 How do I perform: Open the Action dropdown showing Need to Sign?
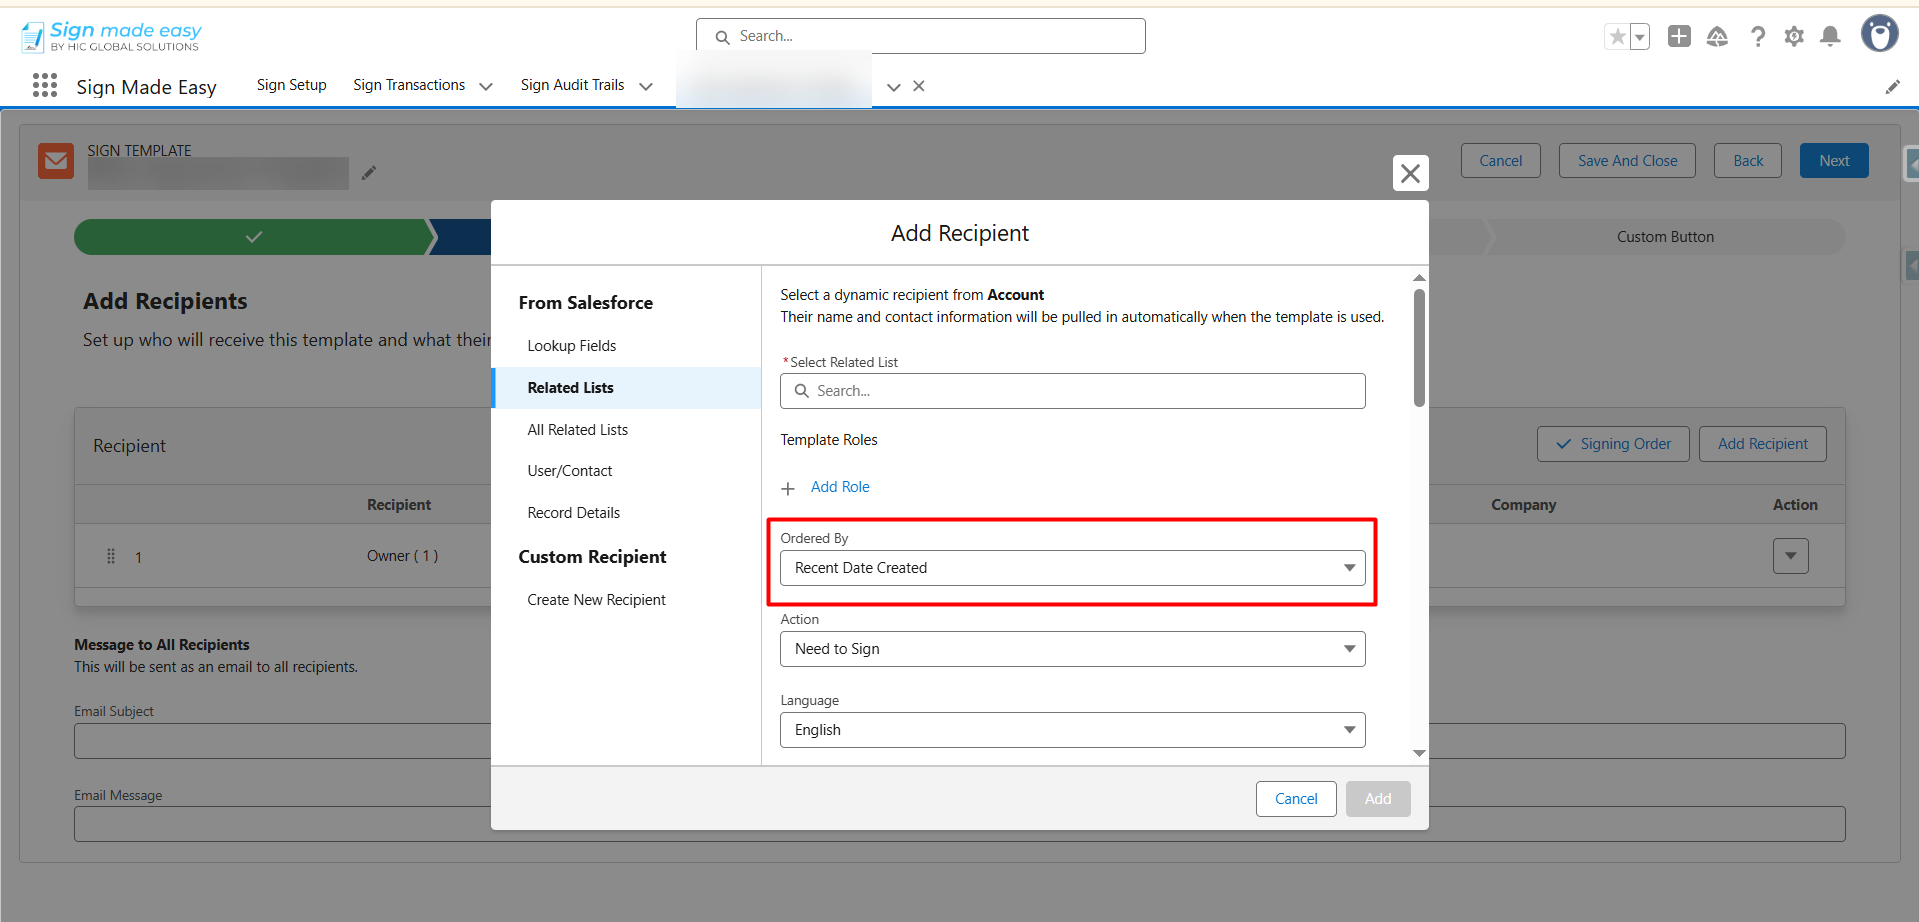click(x=1072, y=649)
